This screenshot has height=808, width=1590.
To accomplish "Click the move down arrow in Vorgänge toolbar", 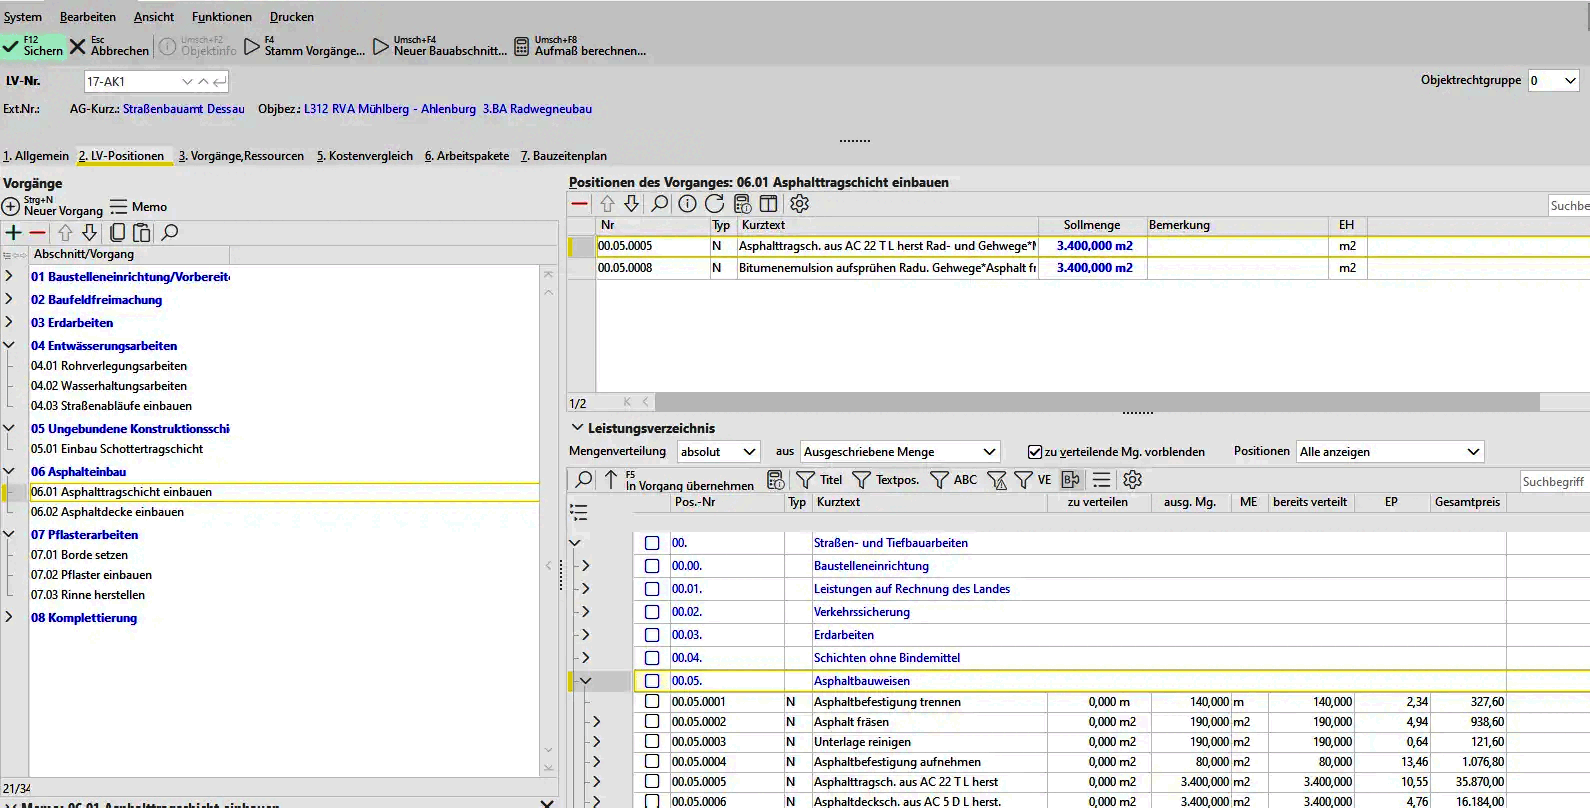I will pyautogui.click(x=90, y=233).
